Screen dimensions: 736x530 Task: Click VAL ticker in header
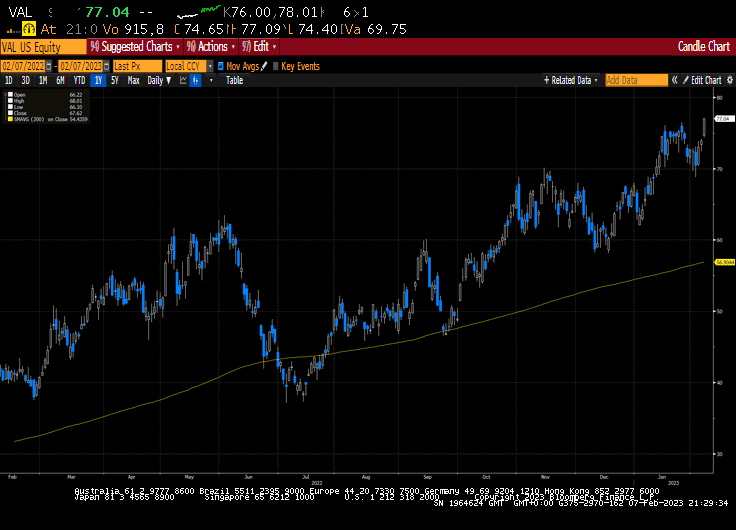20,12
